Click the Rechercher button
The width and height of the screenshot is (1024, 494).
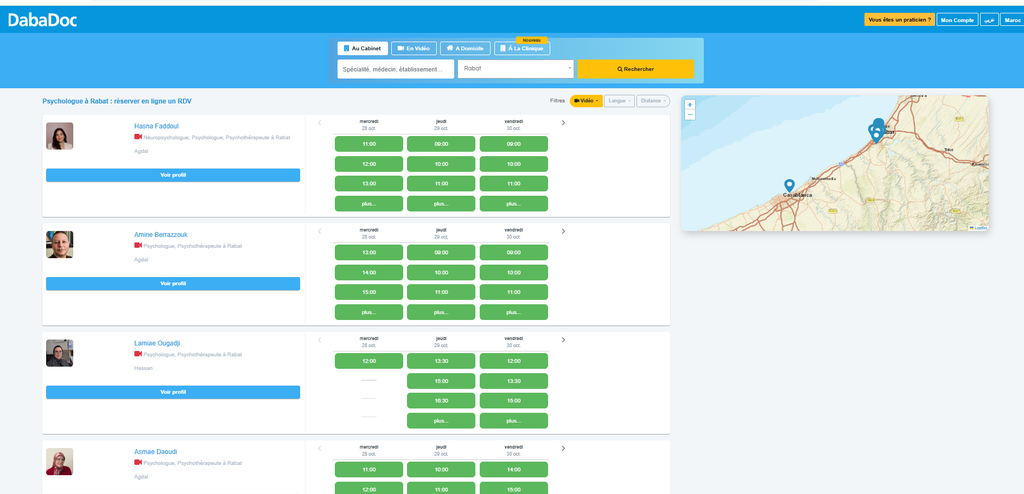tap(635, 69)
